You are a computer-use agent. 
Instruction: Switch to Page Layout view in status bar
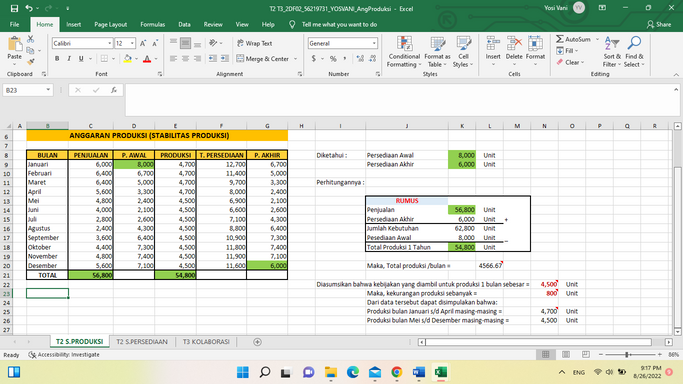565,354
